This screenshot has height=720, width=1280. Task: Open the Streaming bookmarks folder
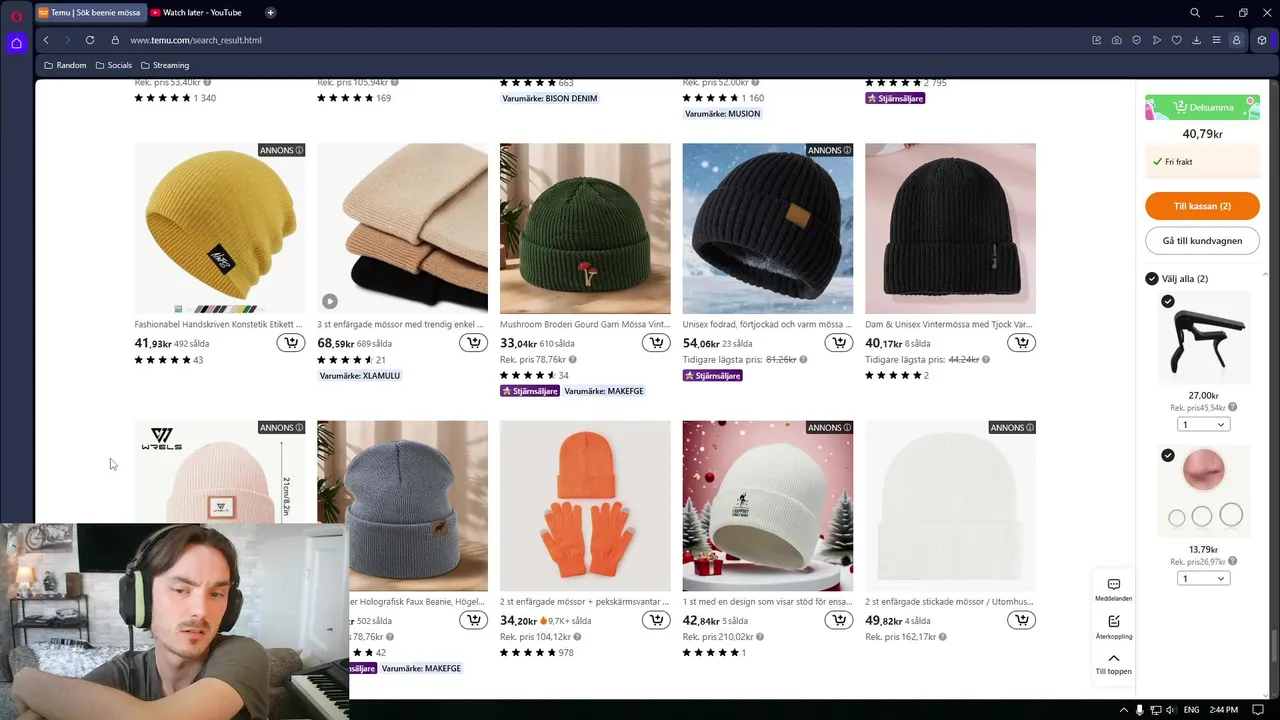point(165,65)
